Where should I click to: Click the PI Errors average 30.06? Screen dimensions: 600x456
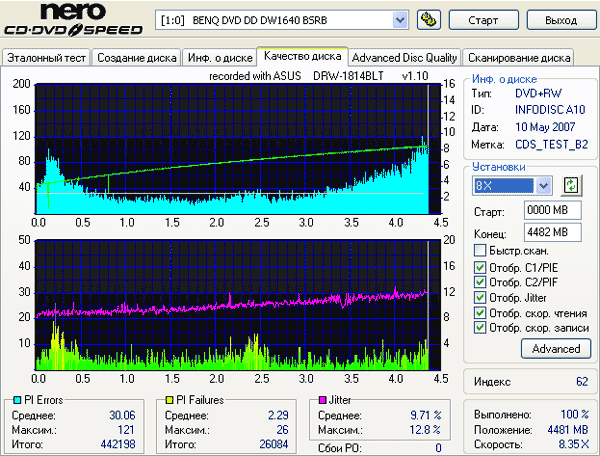tap(122, 415)
